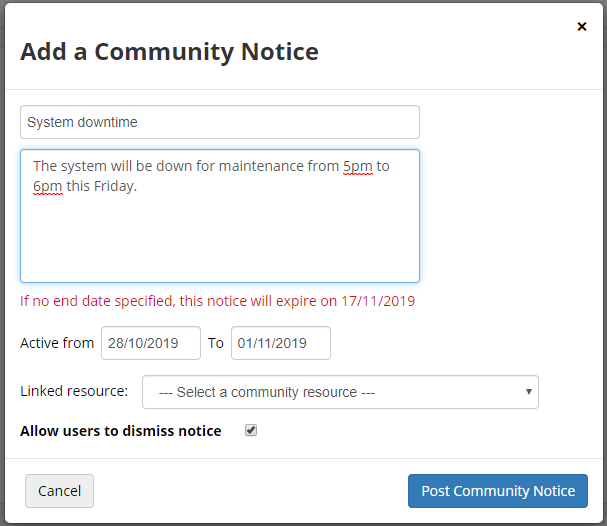Click the 'Allow users to dismiss notice' label
The width and height of the screenshot is (607, 526).
click(121, 431)
